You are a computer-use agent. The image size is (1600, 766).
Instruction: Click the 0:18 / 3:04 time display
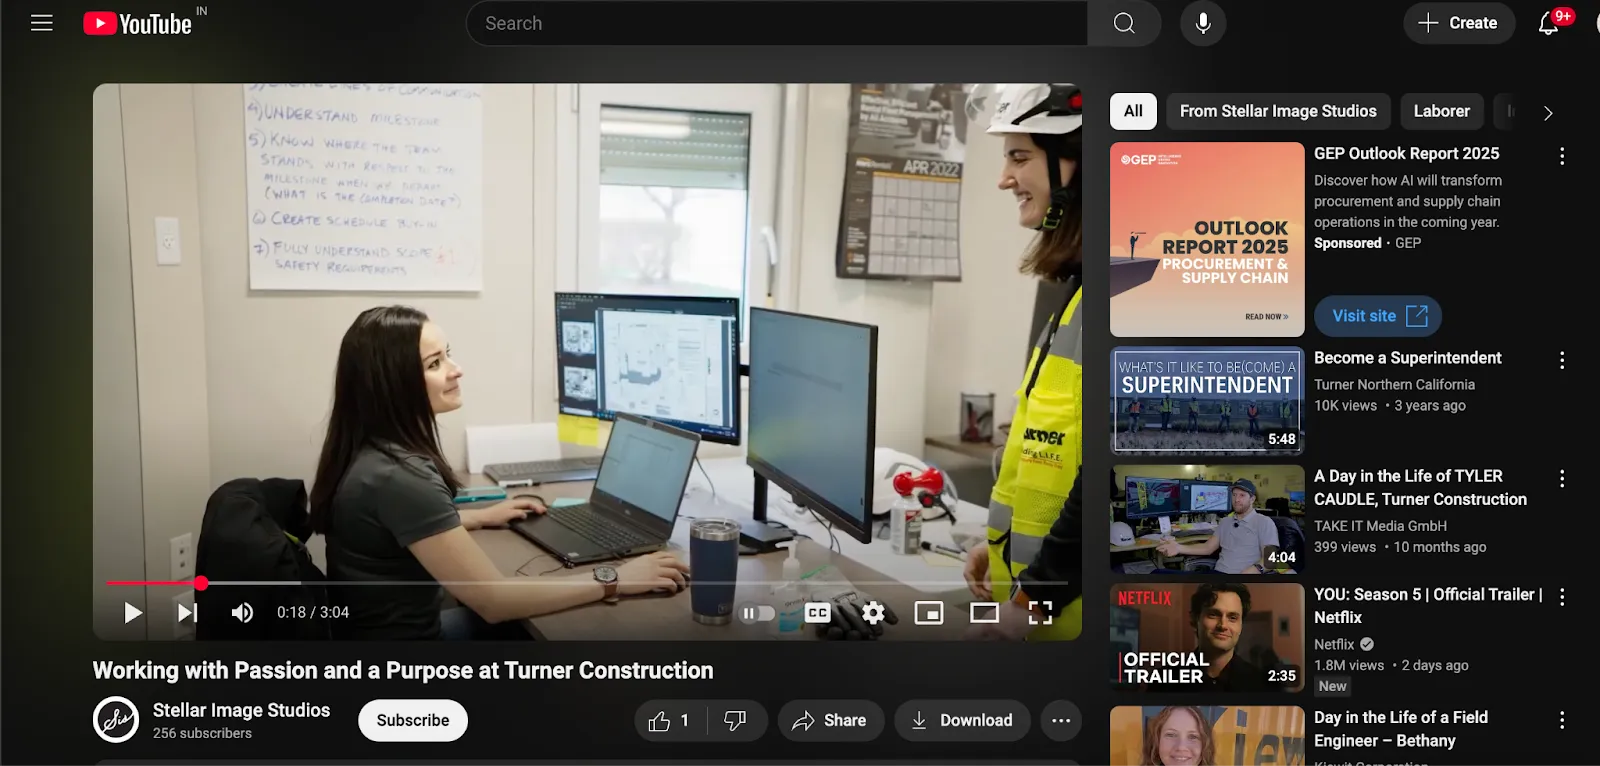[313, 612]
